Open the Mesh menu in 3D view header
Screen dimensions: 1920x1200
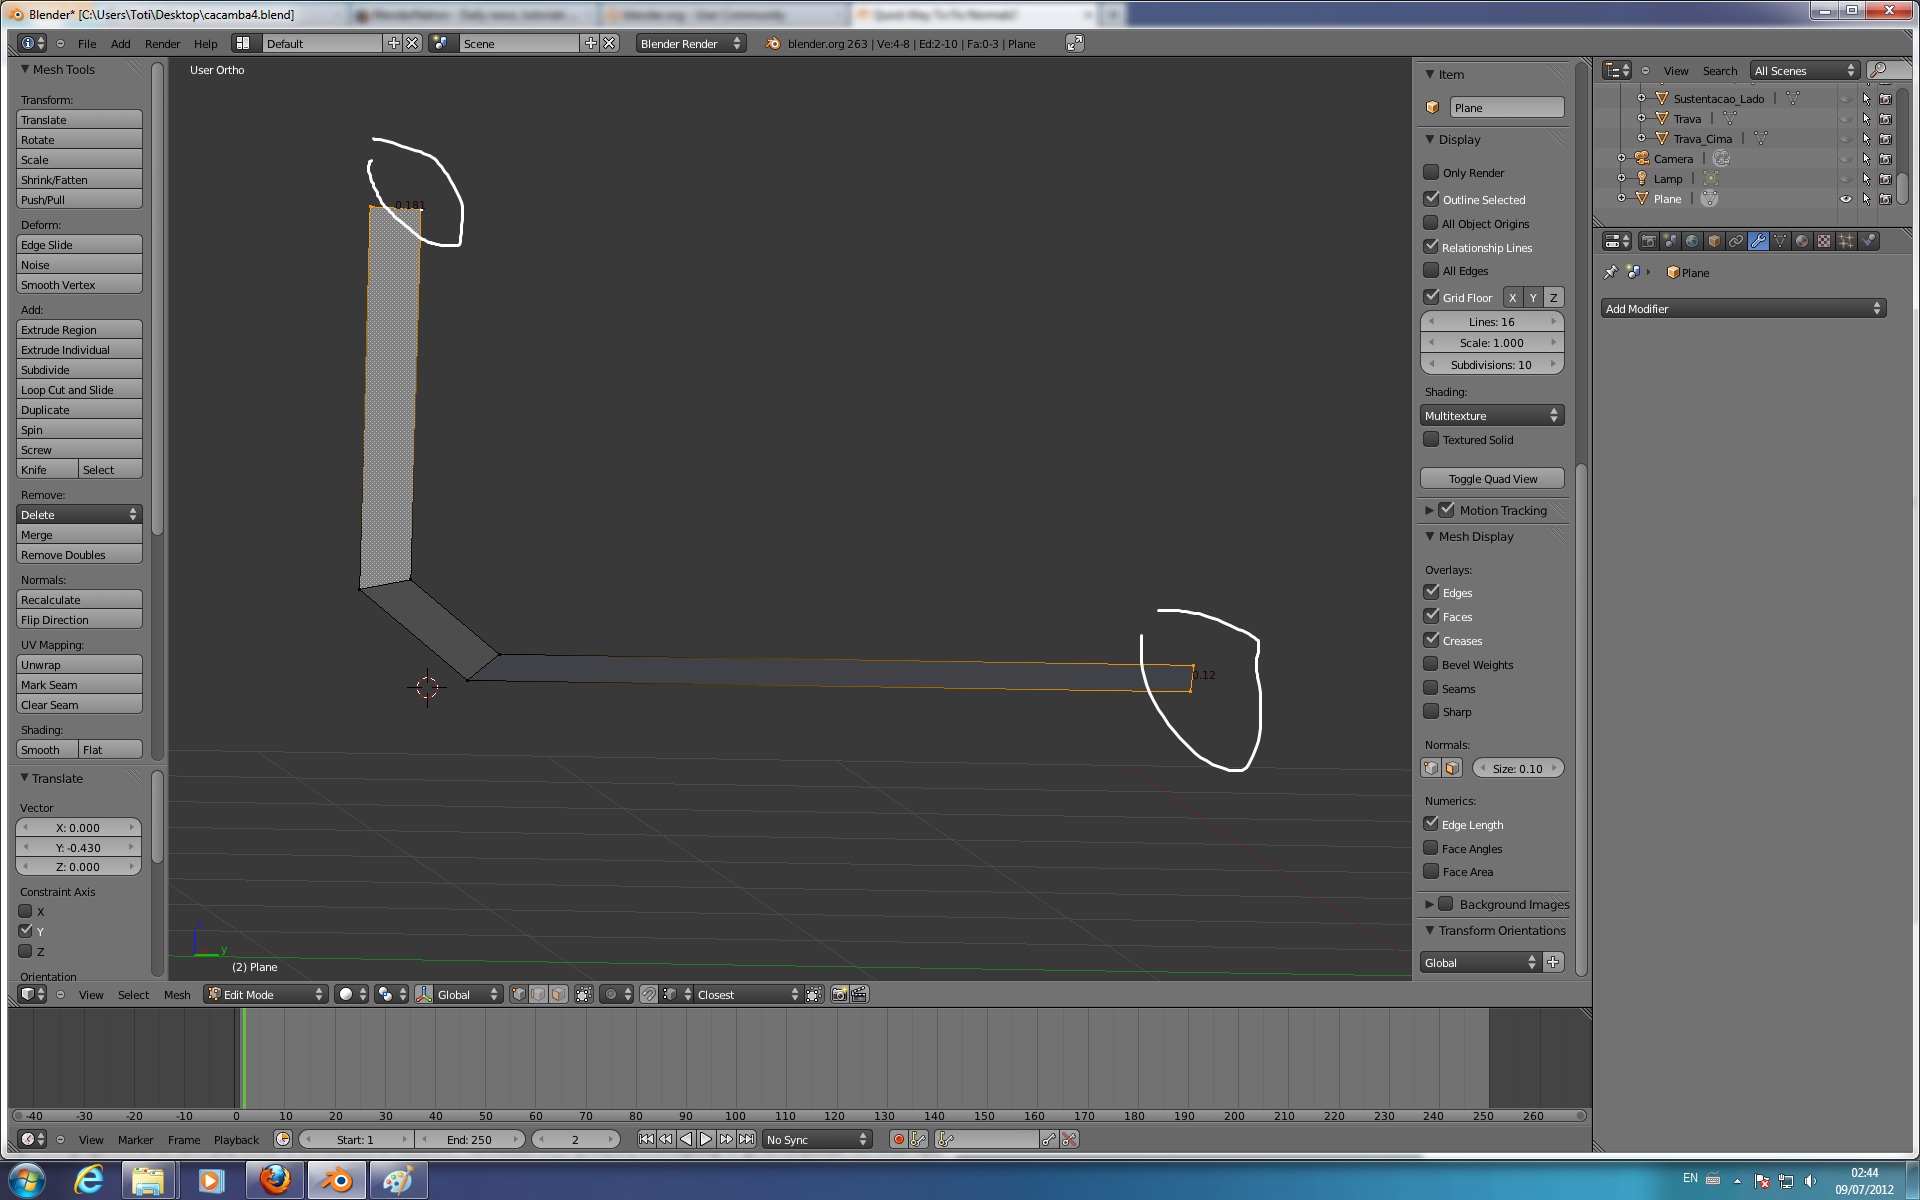pos(177,995)
